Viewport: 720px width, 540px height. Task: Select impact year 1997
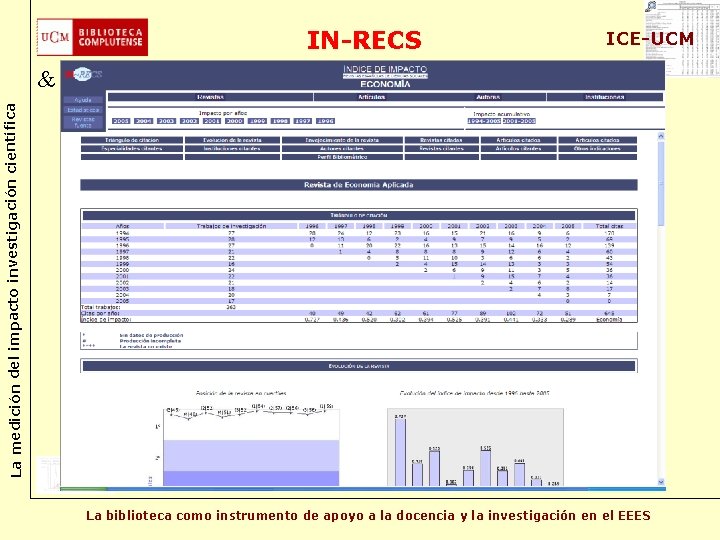tap(303, 121)
